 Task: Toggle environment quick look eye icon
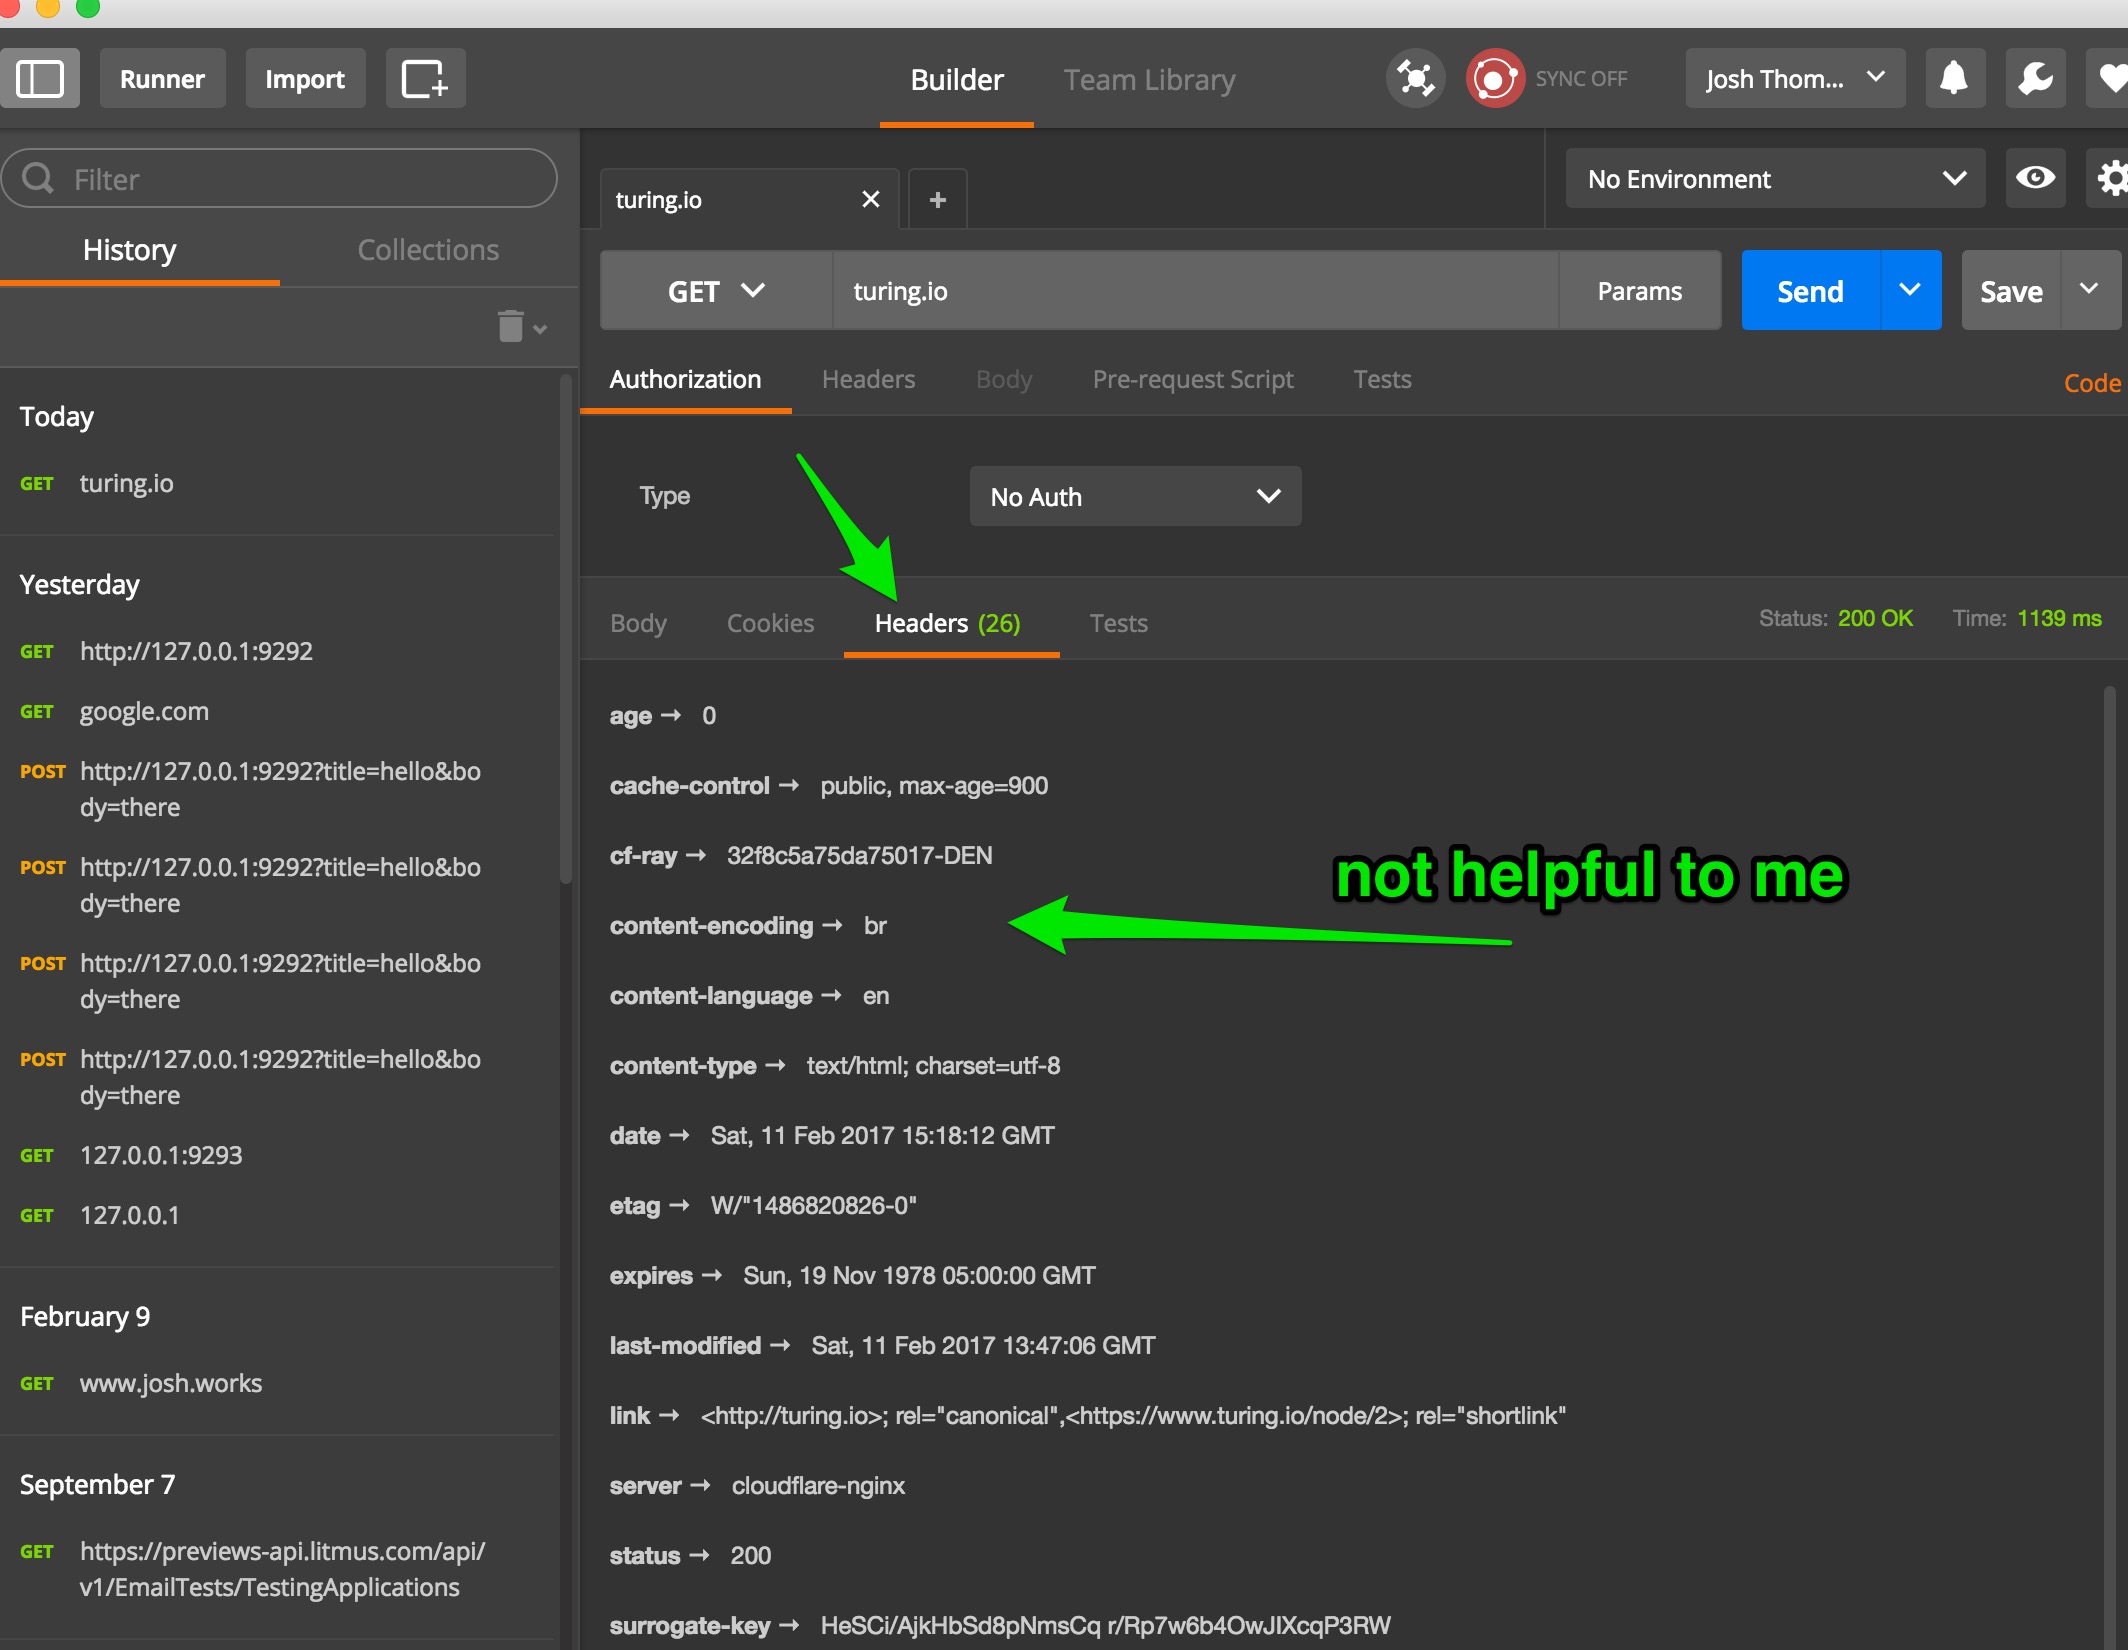[x=2035, y=179]
